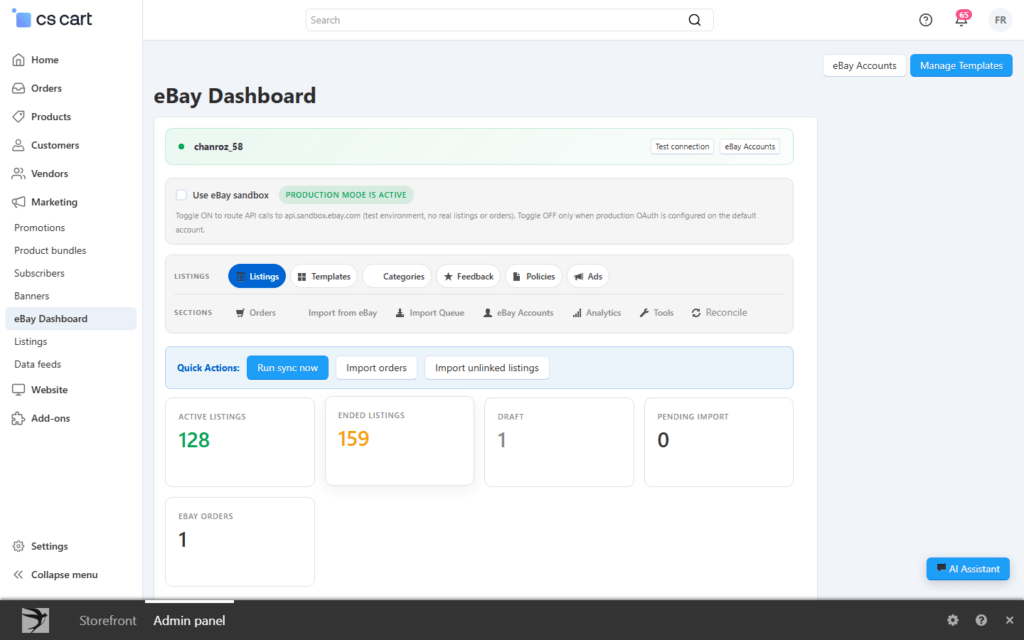The width and height of the screenshot is (1024, 640).
Task: Open the notifications bell
Action: (x=961, y=19)
